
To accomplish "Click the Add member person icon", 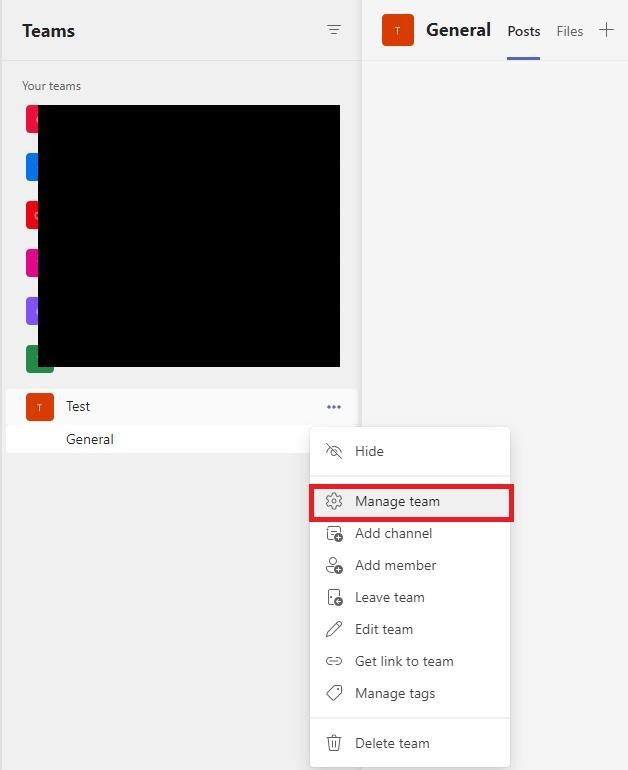I will 334,565.
